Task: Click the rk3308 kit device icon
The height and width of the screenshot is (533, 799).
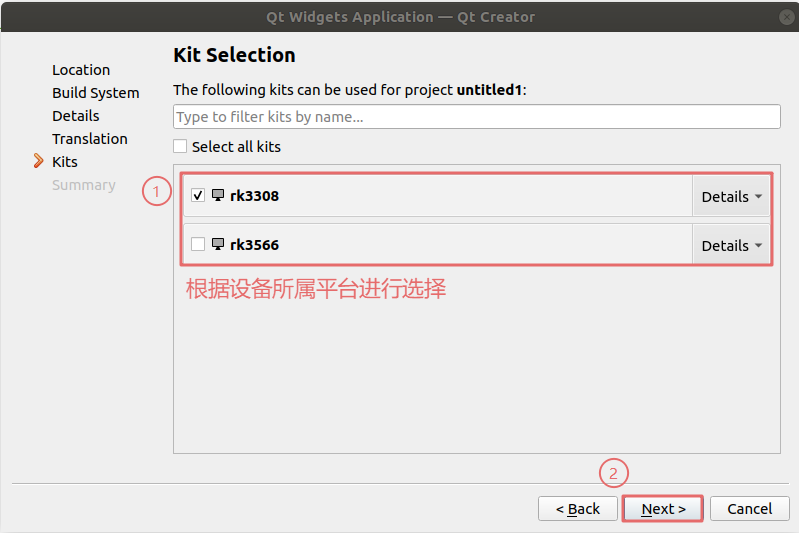Action: [x=218, y=195]
